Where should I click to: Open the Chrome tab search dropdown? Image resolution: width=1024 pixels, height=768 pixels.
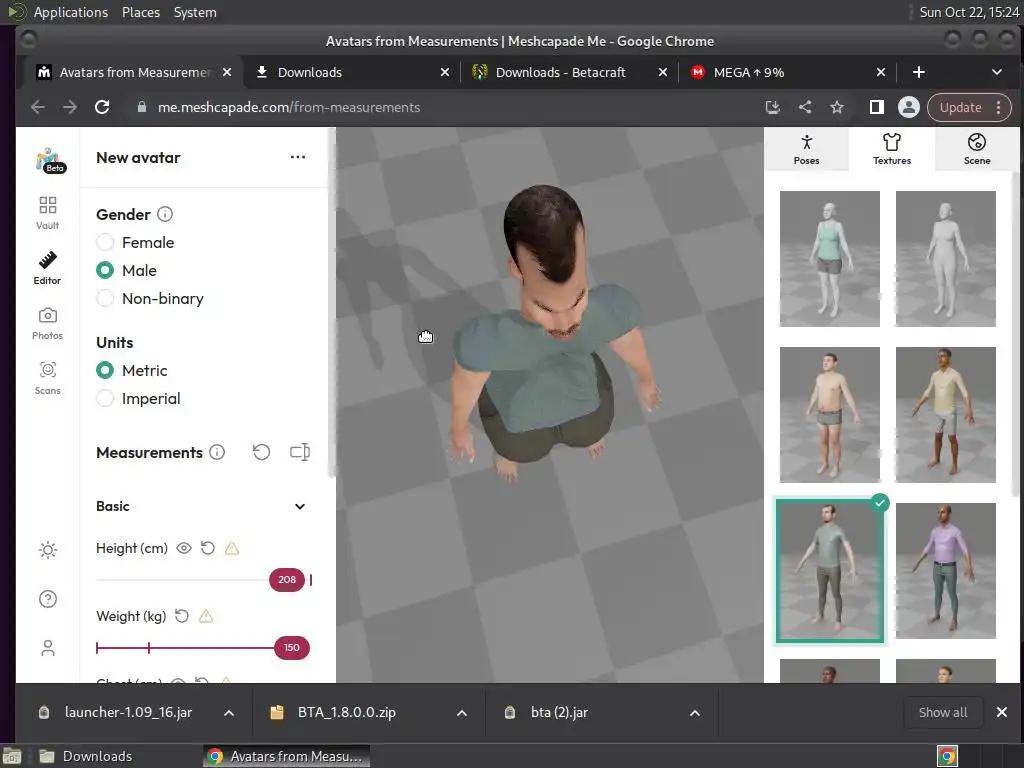(997, 72)
